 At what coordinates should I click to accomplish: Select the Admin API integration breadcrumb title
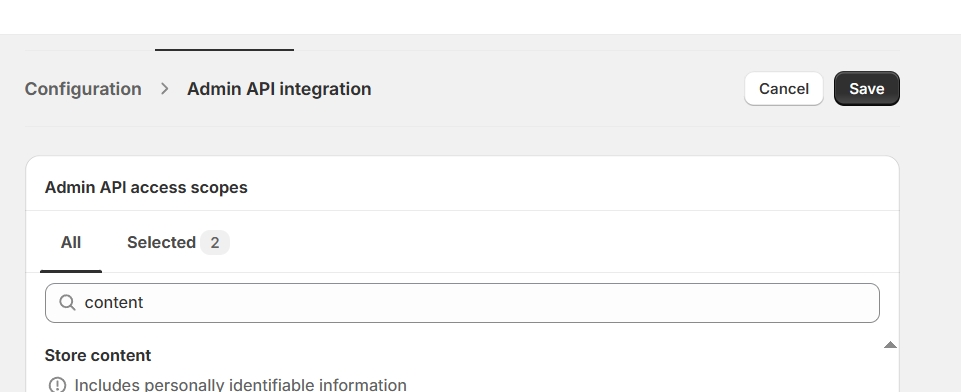pyautogui.click(x=279, y=89)
